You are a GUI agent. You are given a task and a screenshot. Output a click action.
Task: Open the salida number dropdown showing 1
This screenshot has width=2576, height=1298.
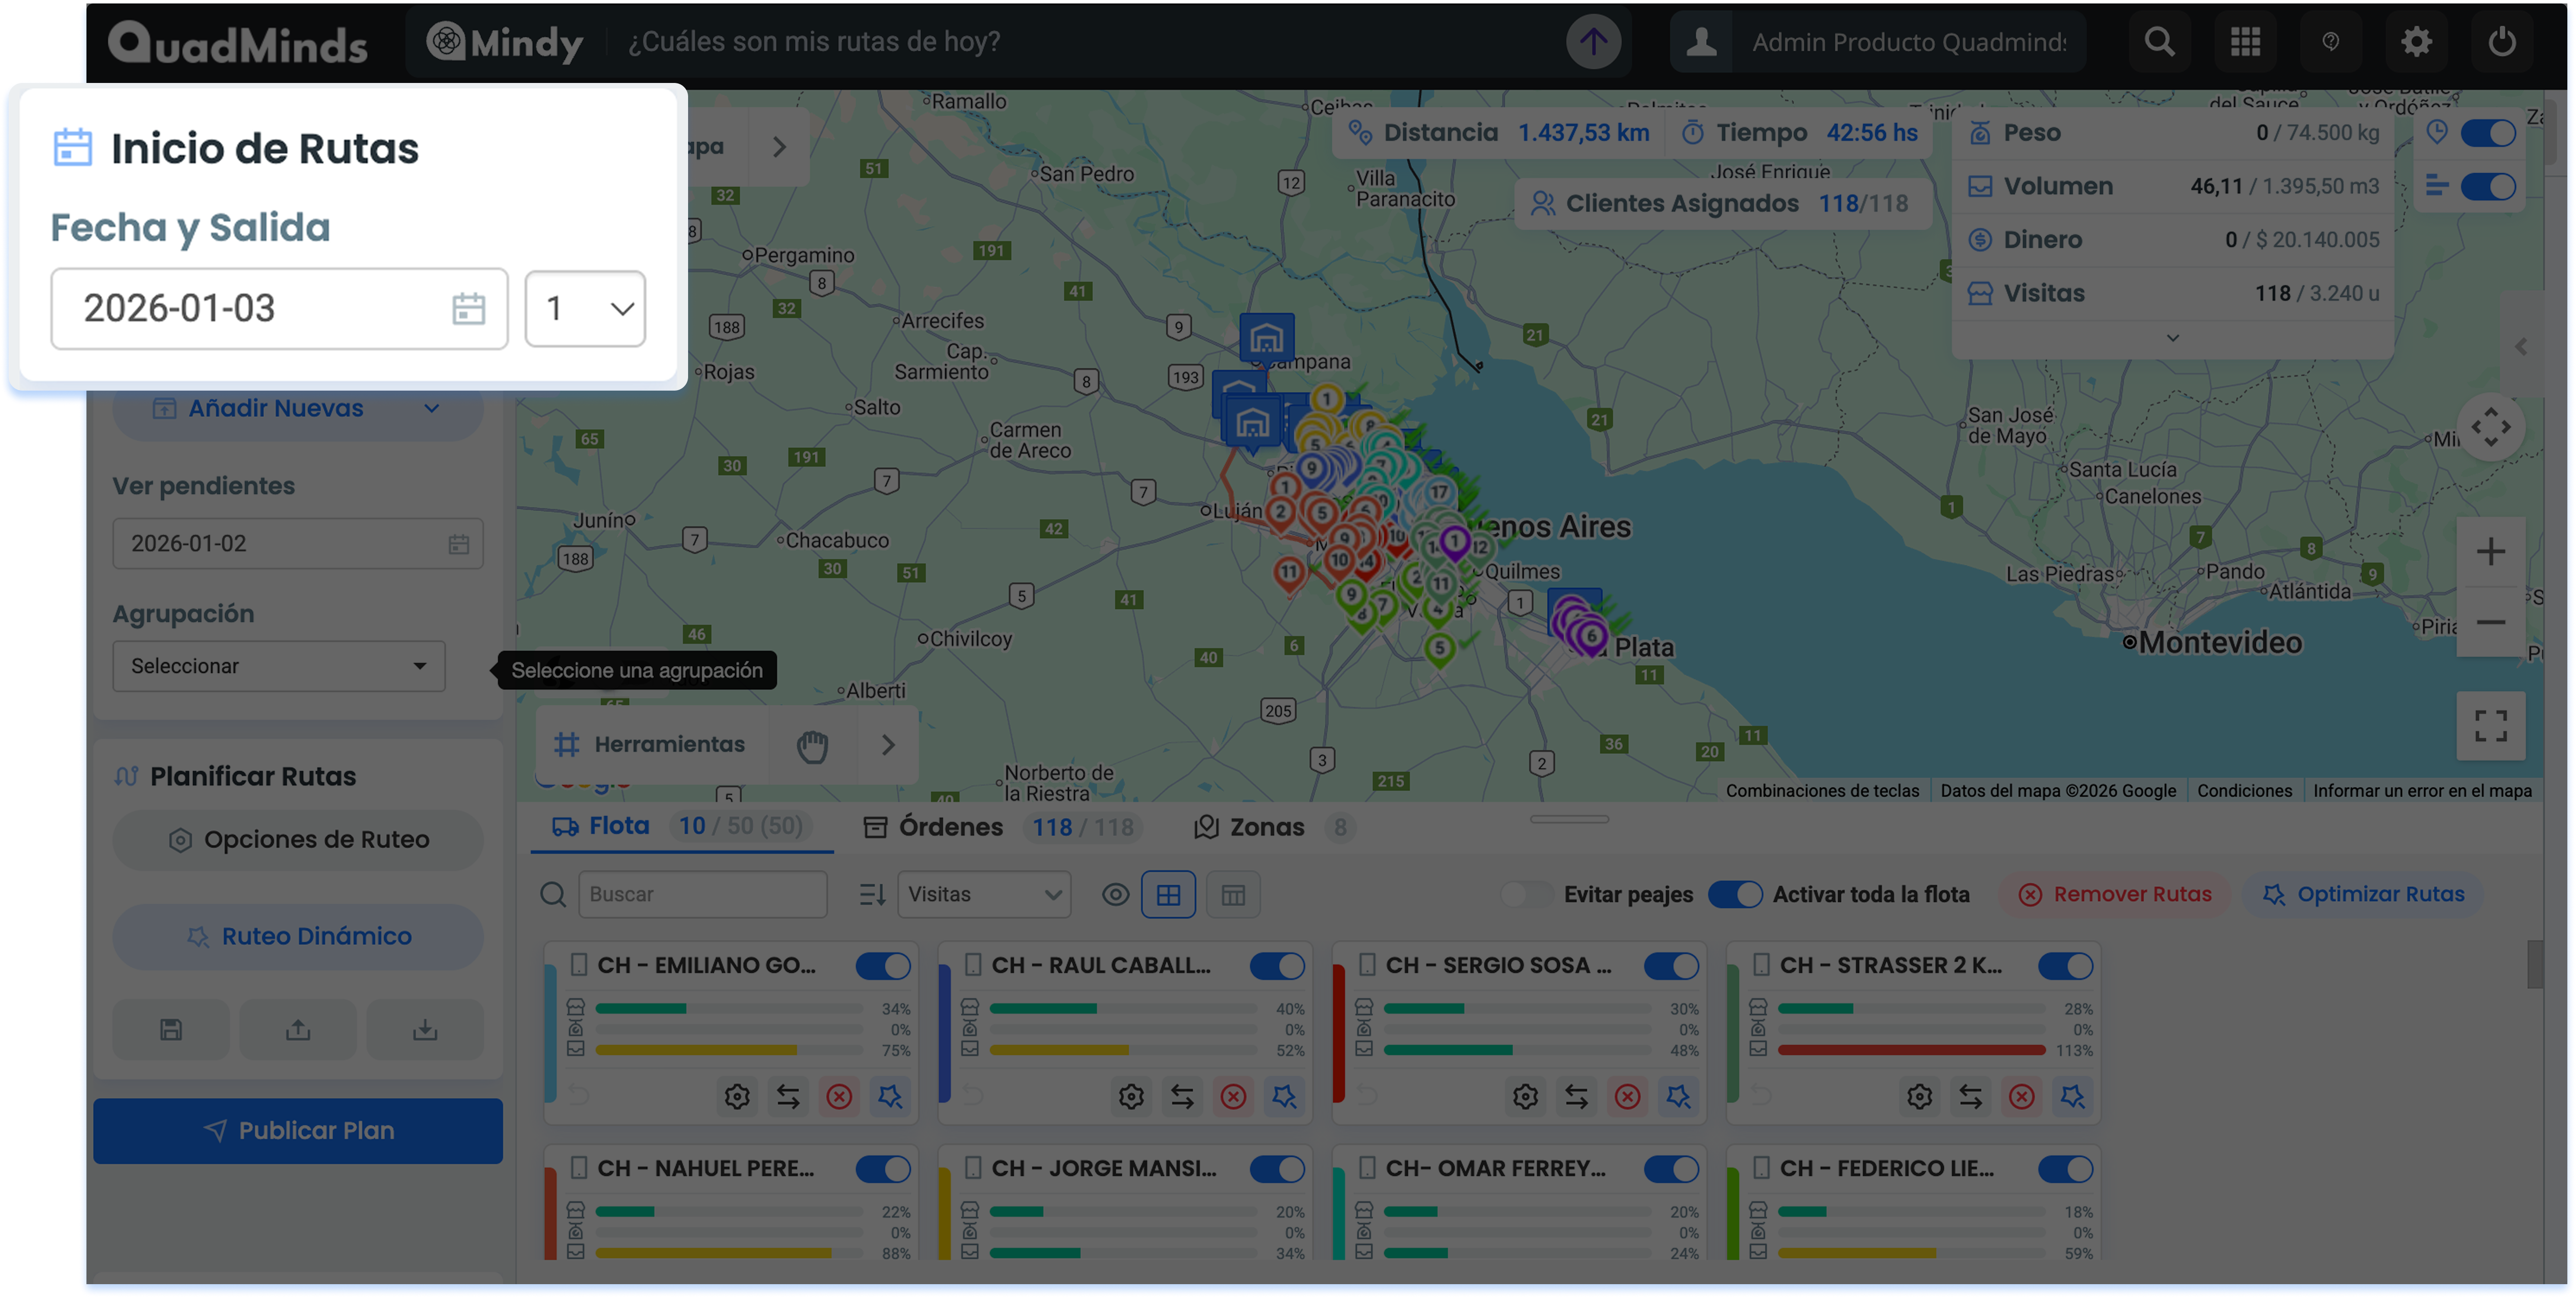point(585,309)
